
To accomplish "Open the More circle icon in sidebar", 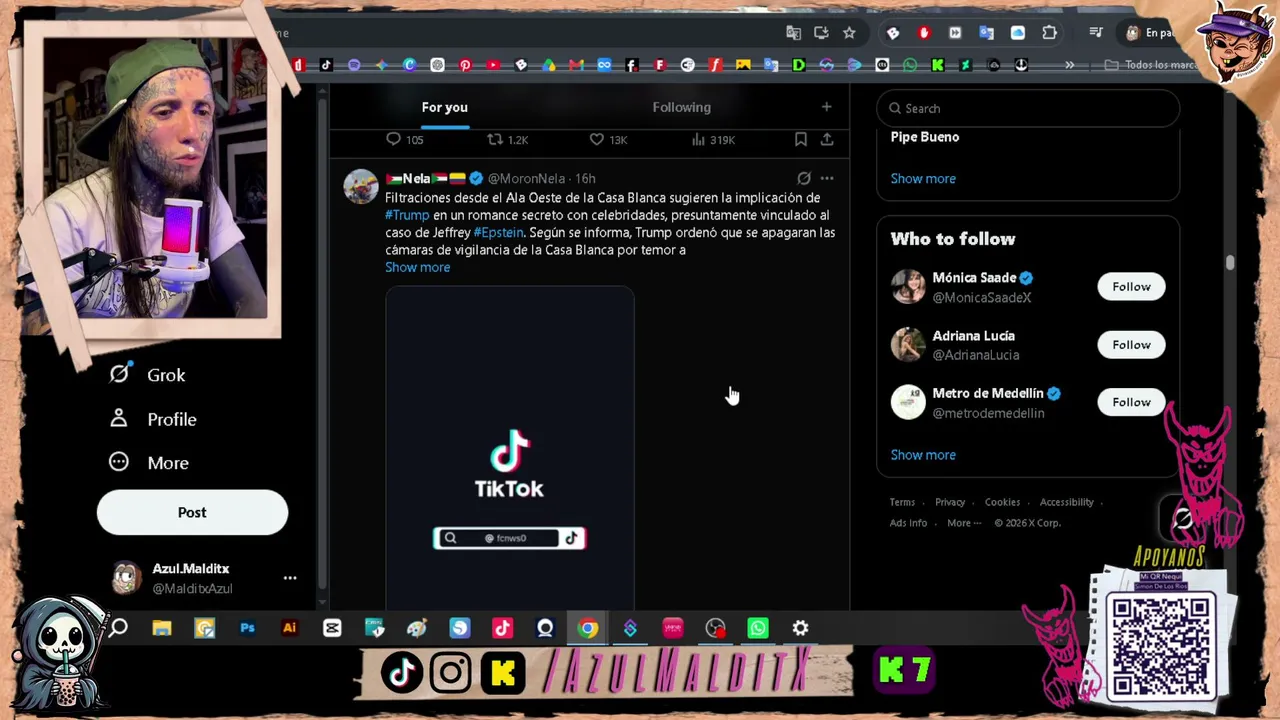I will [119, 462].
